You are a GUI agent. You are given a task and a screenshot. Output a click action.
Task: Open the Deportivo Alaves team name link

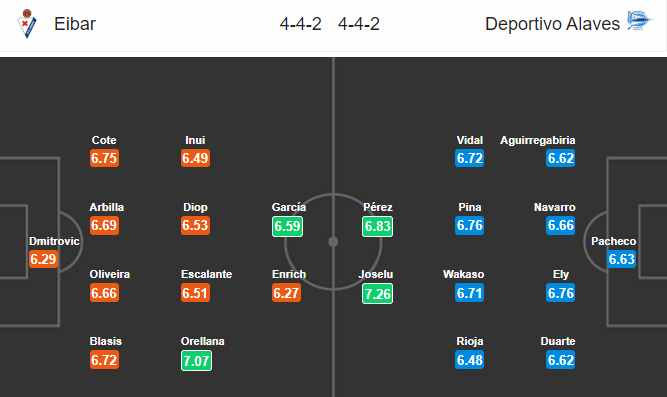552,24
